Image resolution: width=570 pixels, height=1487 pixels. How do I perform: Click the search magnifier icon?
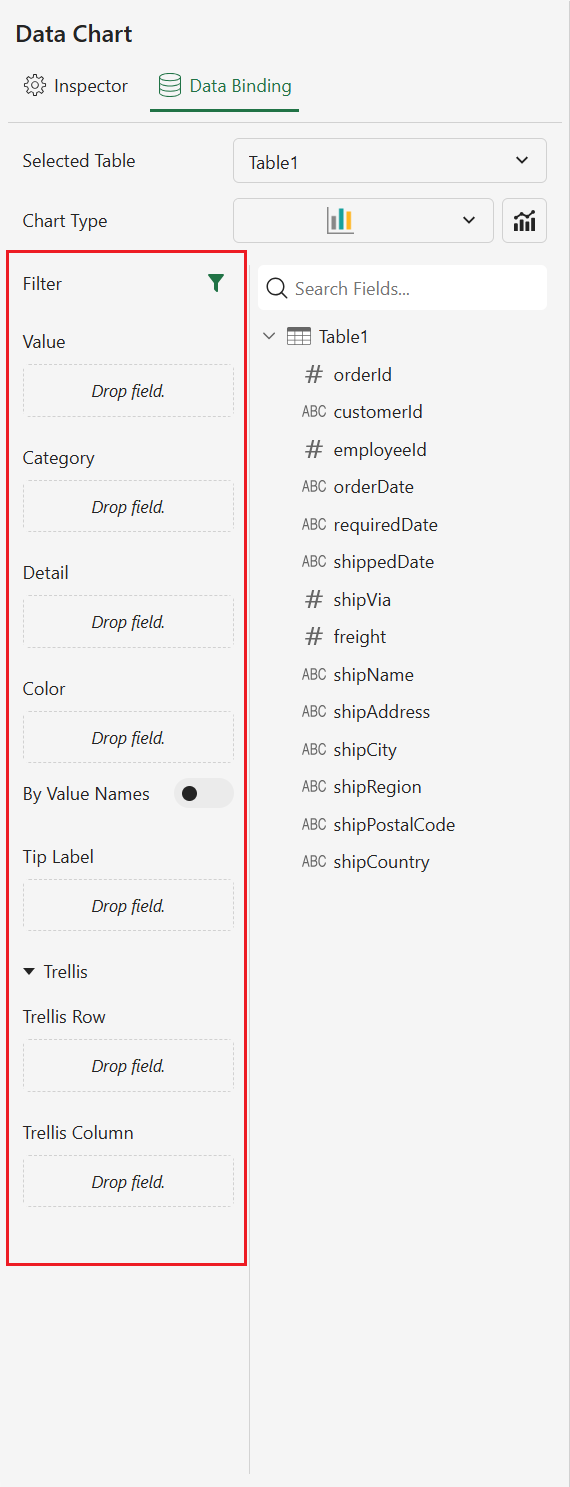[277, 289]
